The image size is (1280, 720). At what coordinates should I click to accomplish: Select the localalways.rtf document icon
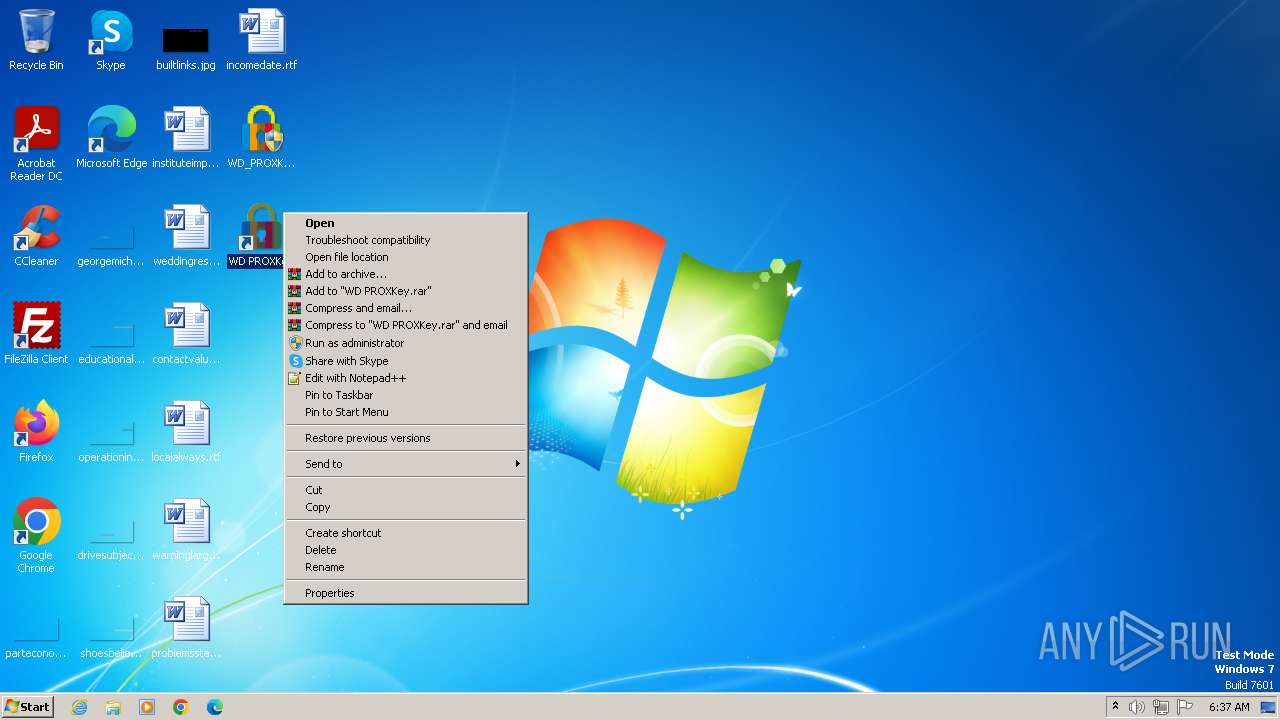pyautogui.click(x=186, y=432)
